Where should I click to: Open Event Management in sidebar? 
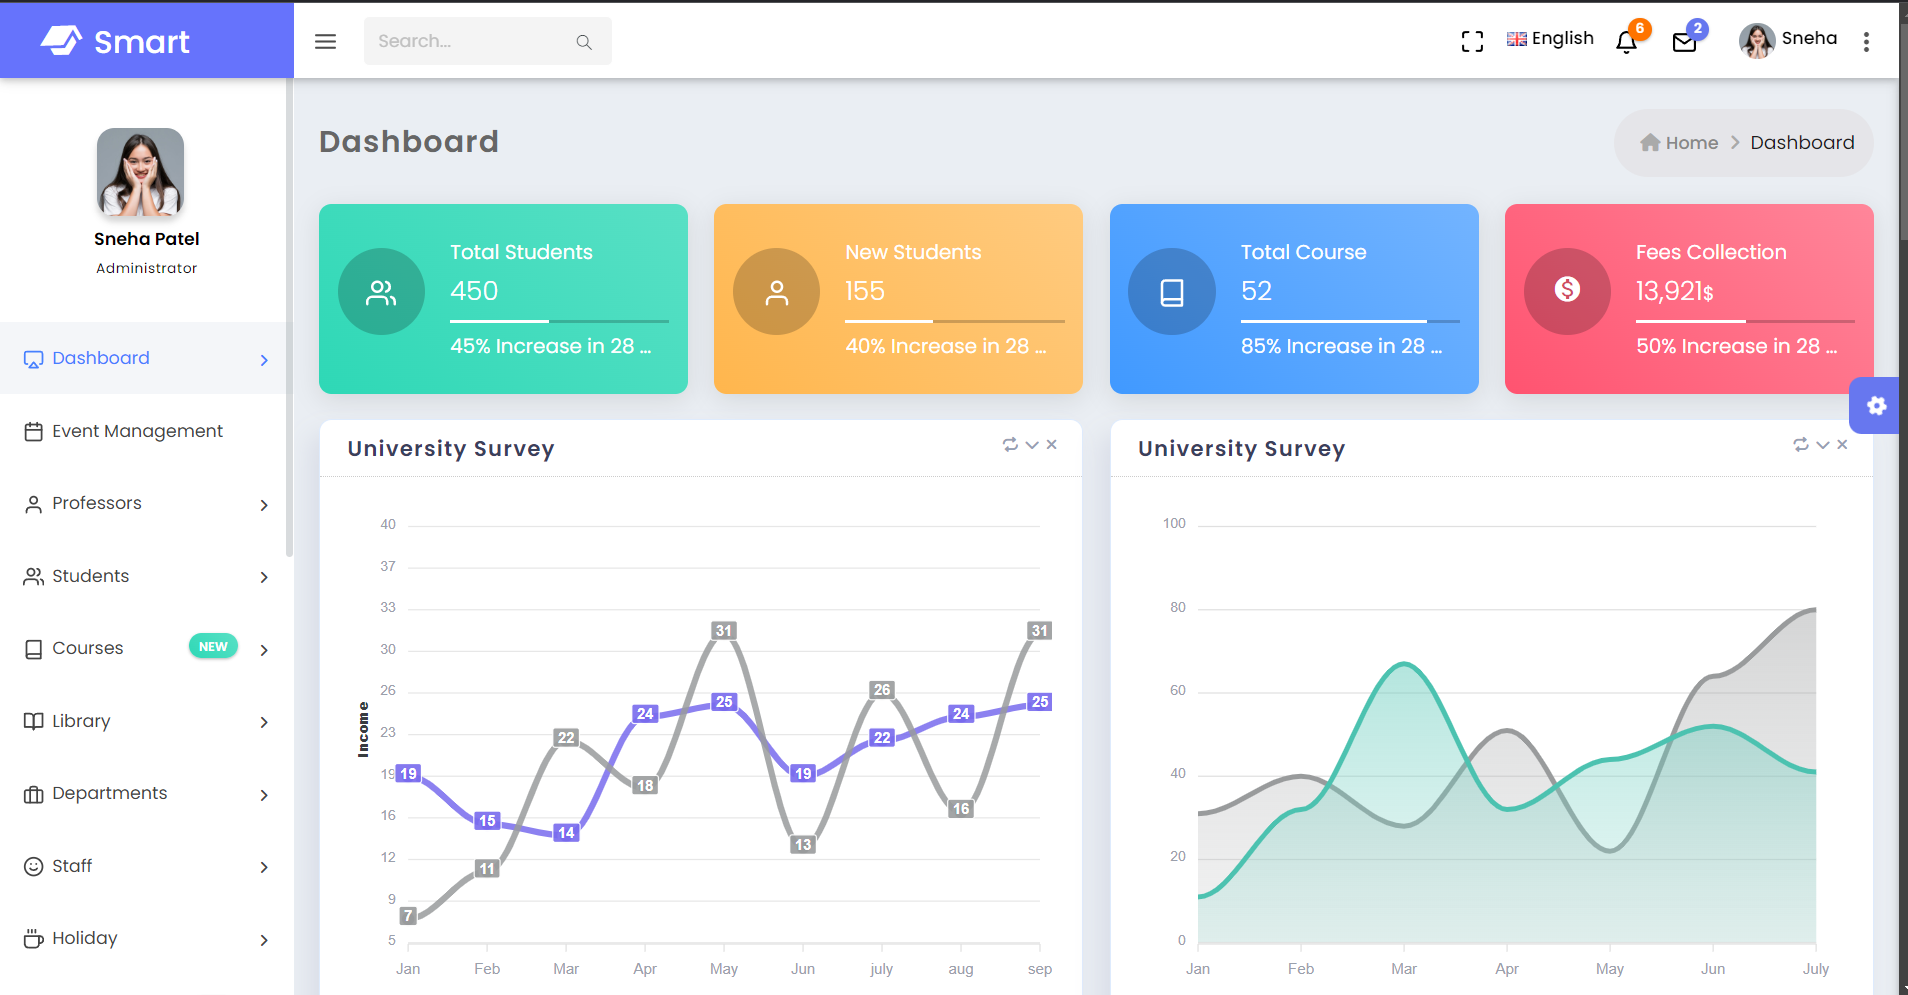click(x=137, y=431)
